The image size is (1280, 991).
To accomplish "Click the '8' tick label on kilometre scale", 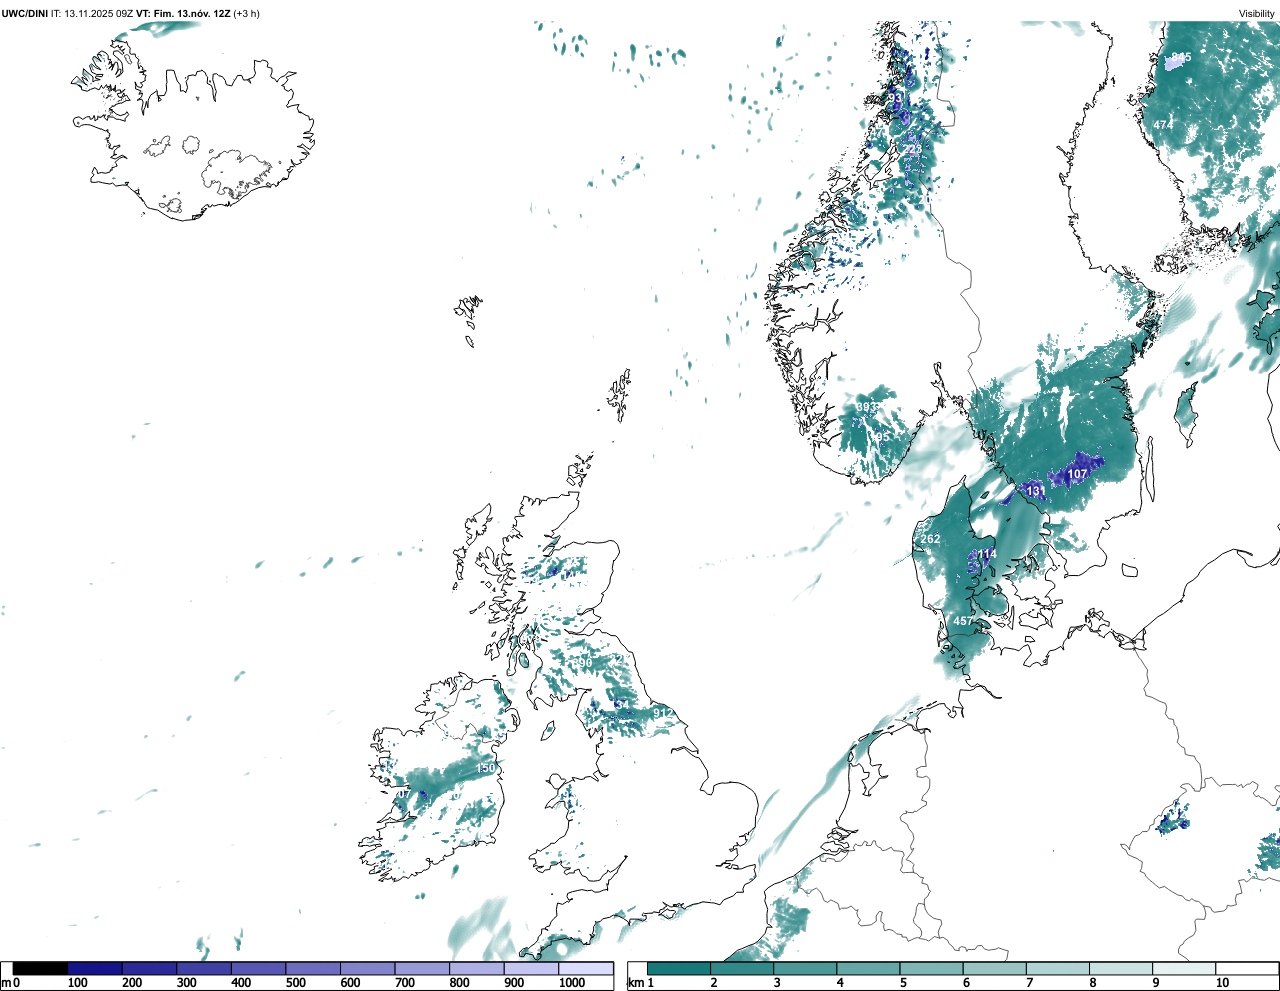I will (x=1093, y=983).
